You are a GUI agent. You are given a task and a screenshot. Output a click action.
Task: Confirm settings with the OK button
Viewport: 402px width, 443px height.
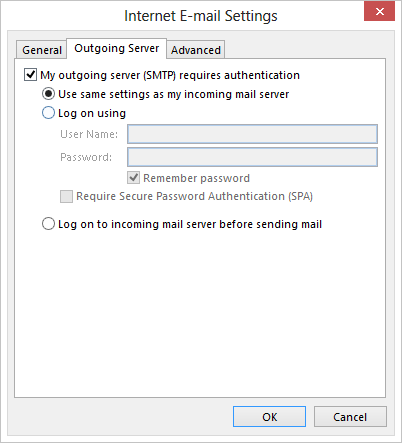click(x=269, y=417)
